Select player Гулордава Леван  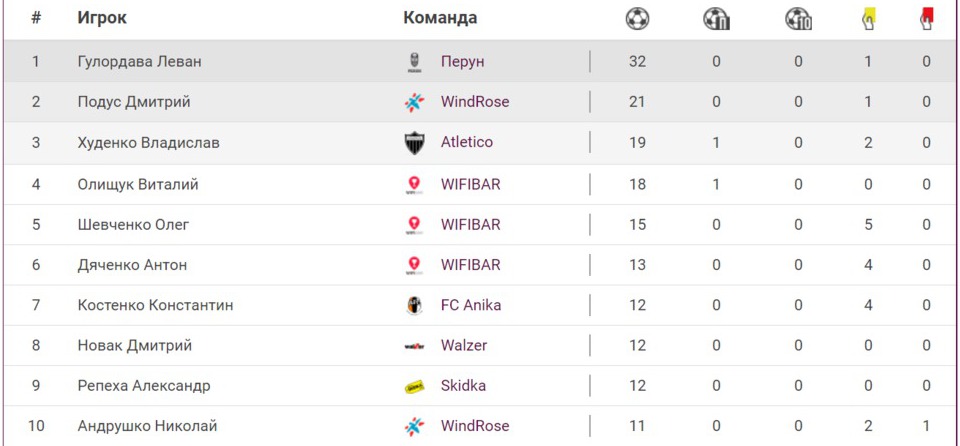(139, 62)
